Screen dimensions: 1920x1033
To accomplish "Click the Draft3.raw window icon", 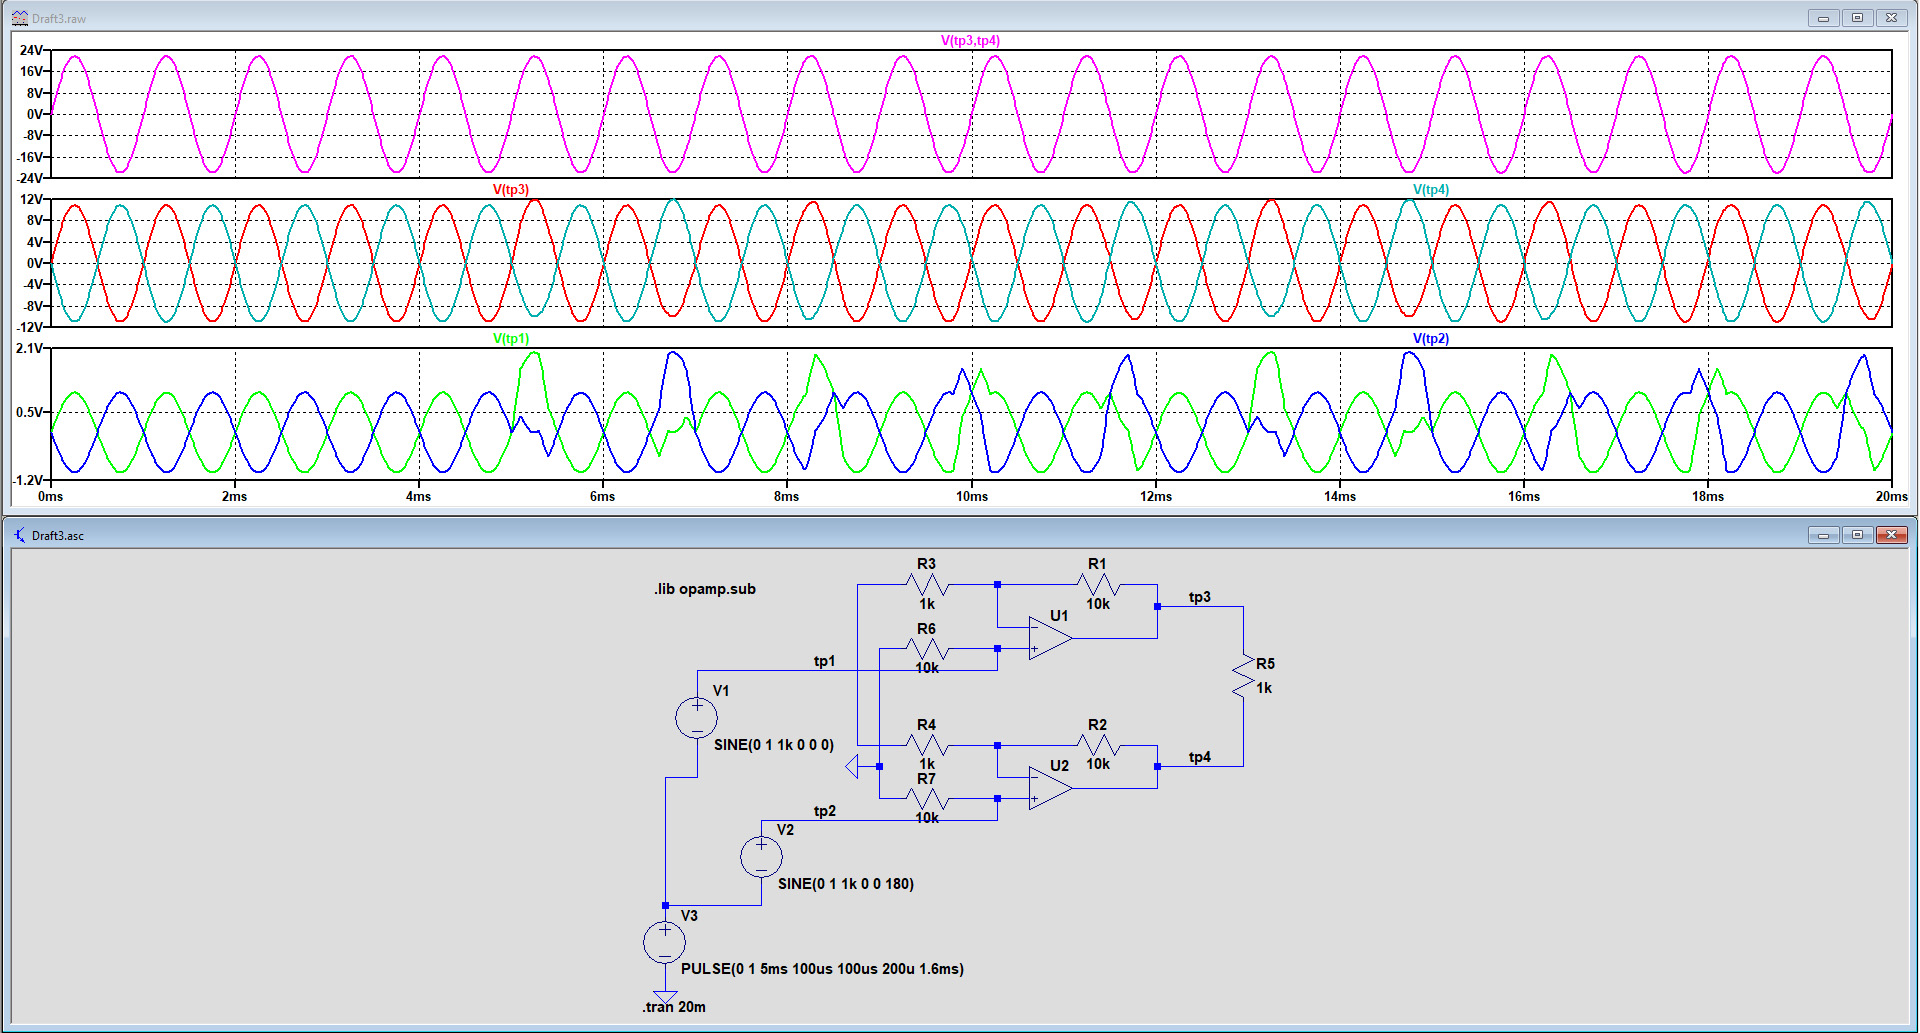I will pos(19,18).
